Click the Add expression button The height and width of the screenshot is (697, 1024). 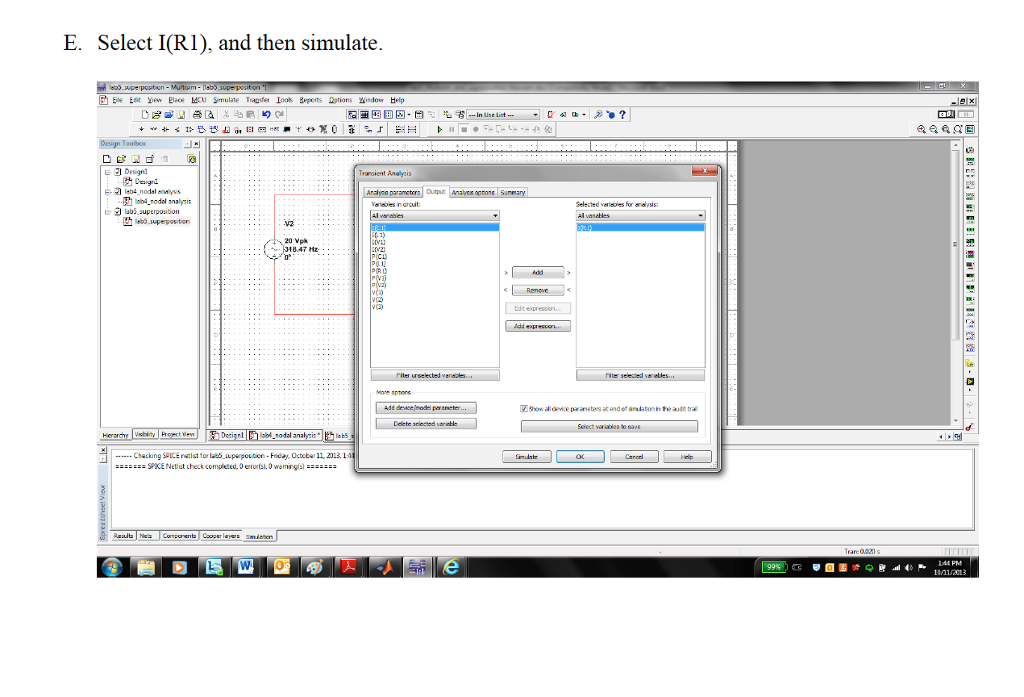[x=536, y=324]
